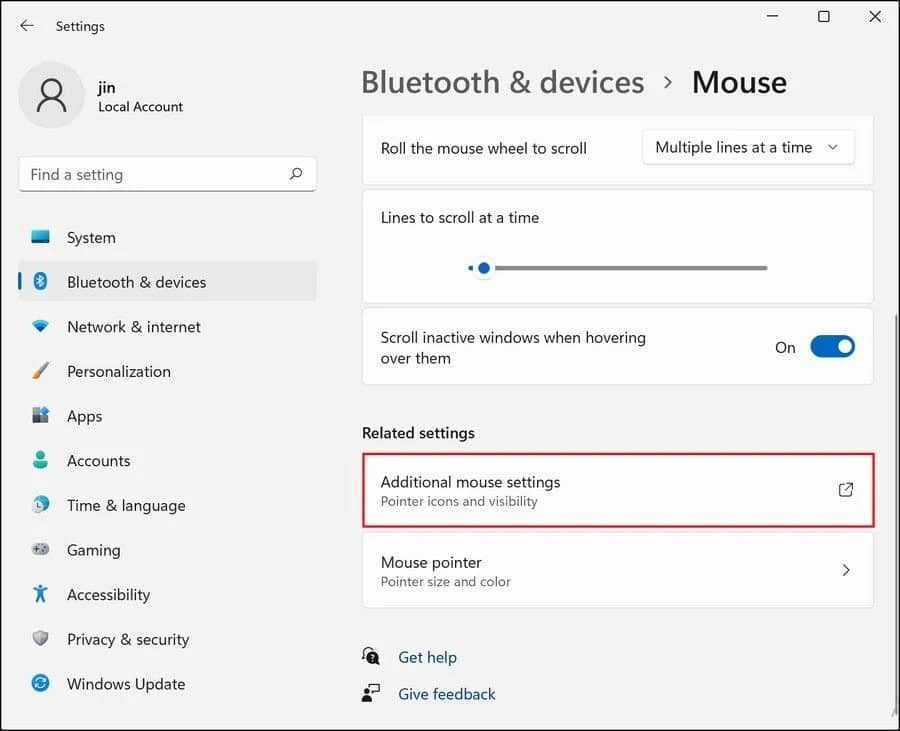This screenshot has width=900, height=731.
Task: Click the Personalization brush icon
Action: click(x=40, y=371)
